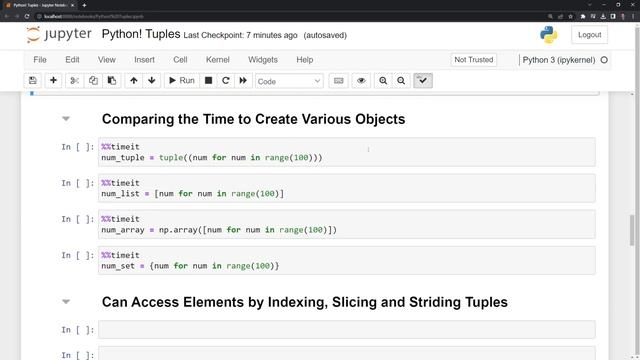
Task: Open the View menu
Action: point(107,60)
